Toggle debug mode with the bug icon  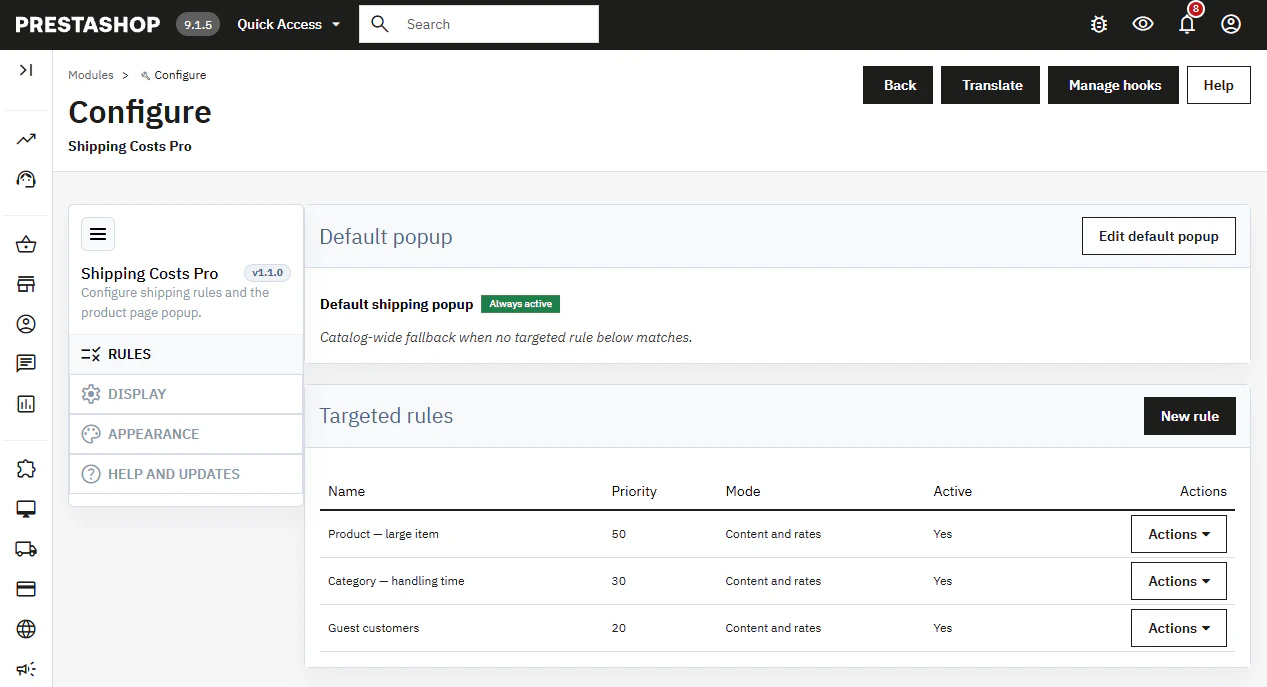click(x=1099, y=24)
